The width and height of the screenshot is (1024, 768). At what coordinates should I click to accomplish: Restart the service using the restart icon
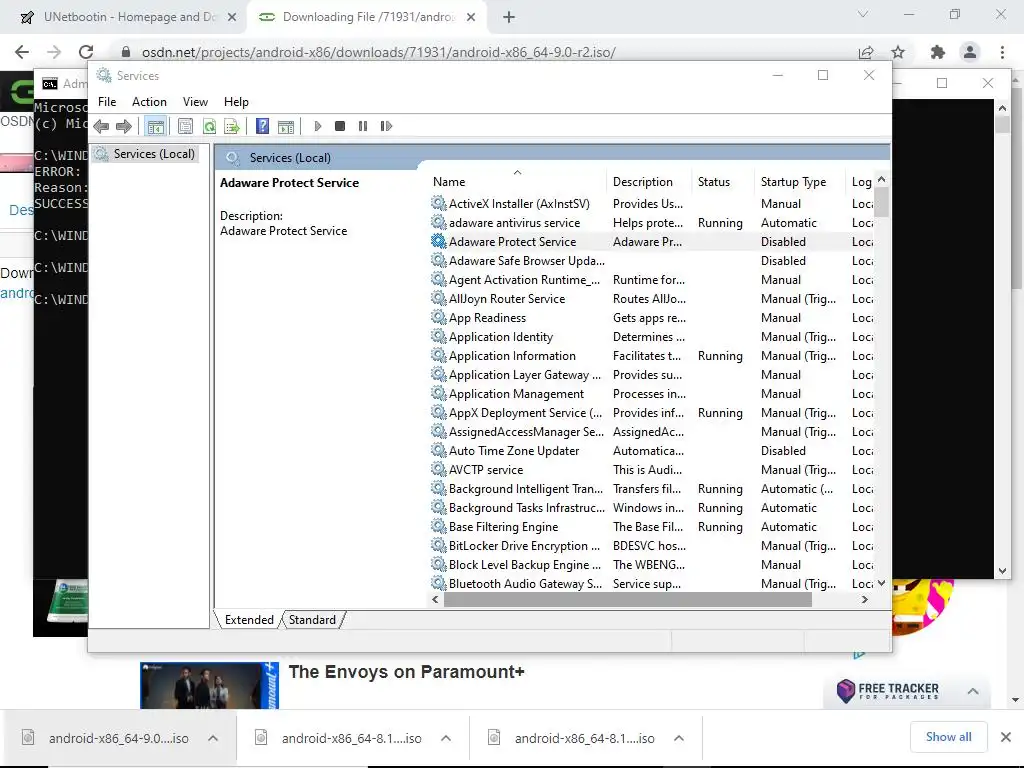387,126
